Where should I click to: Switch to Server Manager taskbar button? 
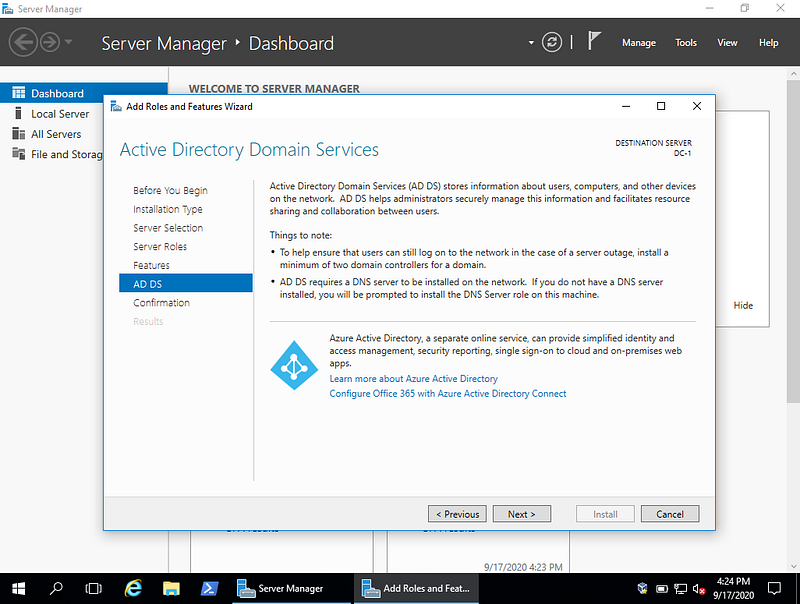pyautogui.click(x=291, y=589)
